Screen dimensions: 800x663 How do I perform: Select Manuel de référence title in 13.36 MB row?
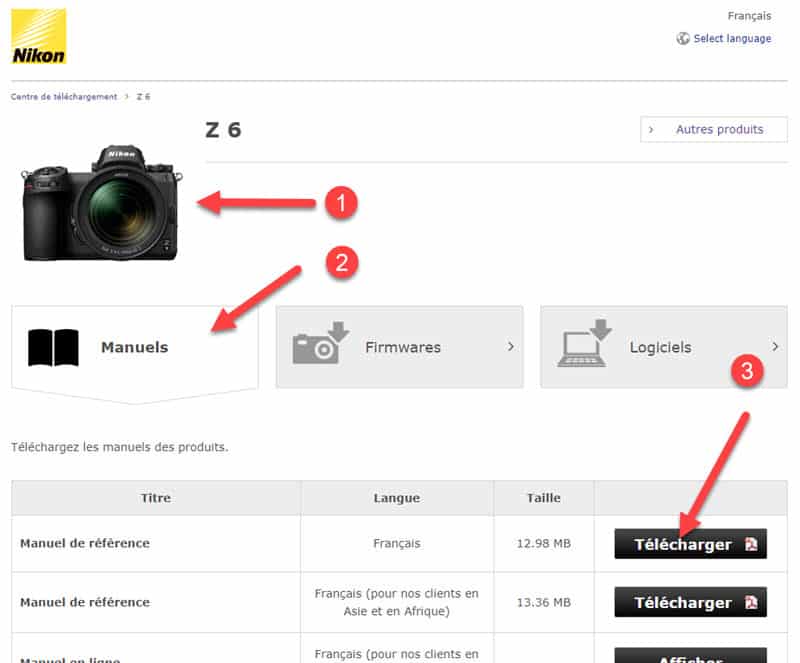pyautogui.click(x=85, y=602)
